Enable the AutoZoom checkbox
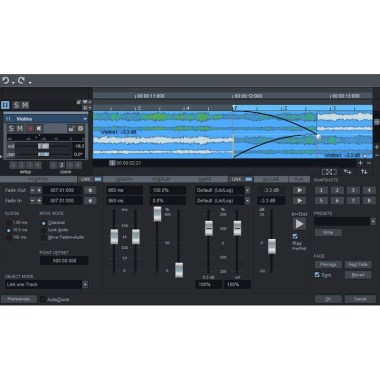The width and height of the screenshot is (380, 380). click(x=43, y=299)
